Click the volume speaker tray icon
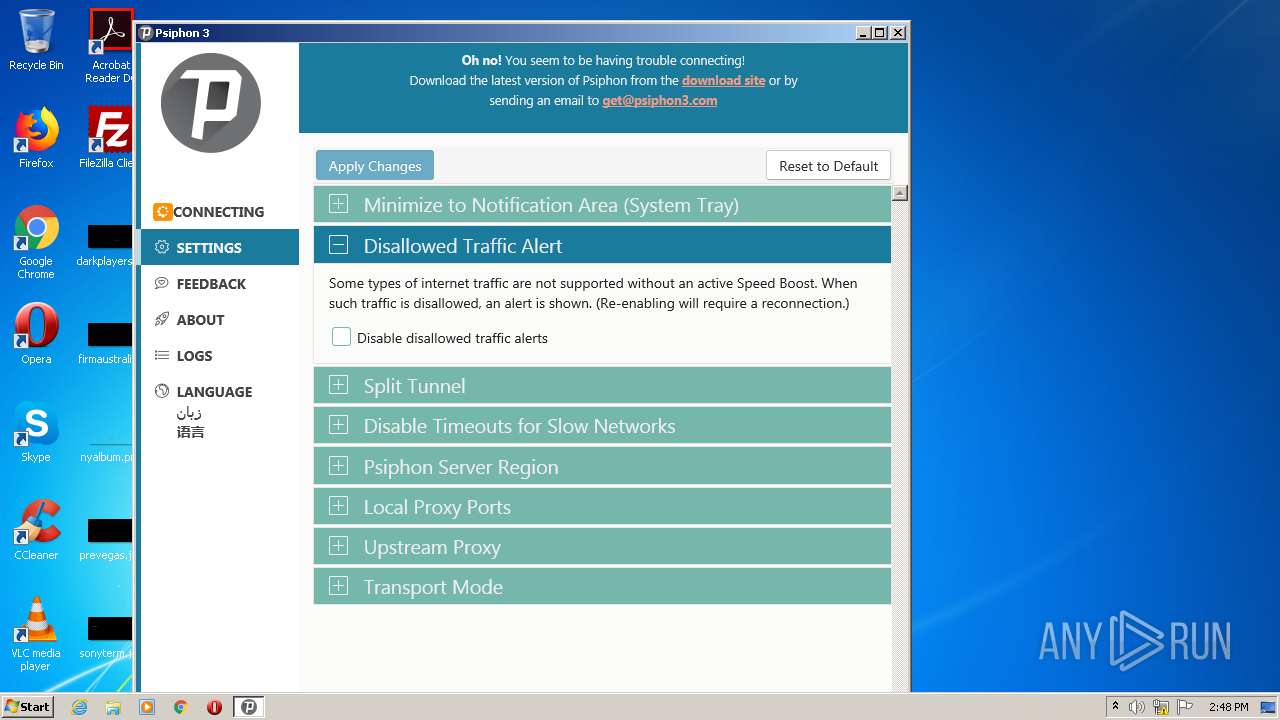The width and height of the screenshot is (1280, 720). pos(1137,707)
